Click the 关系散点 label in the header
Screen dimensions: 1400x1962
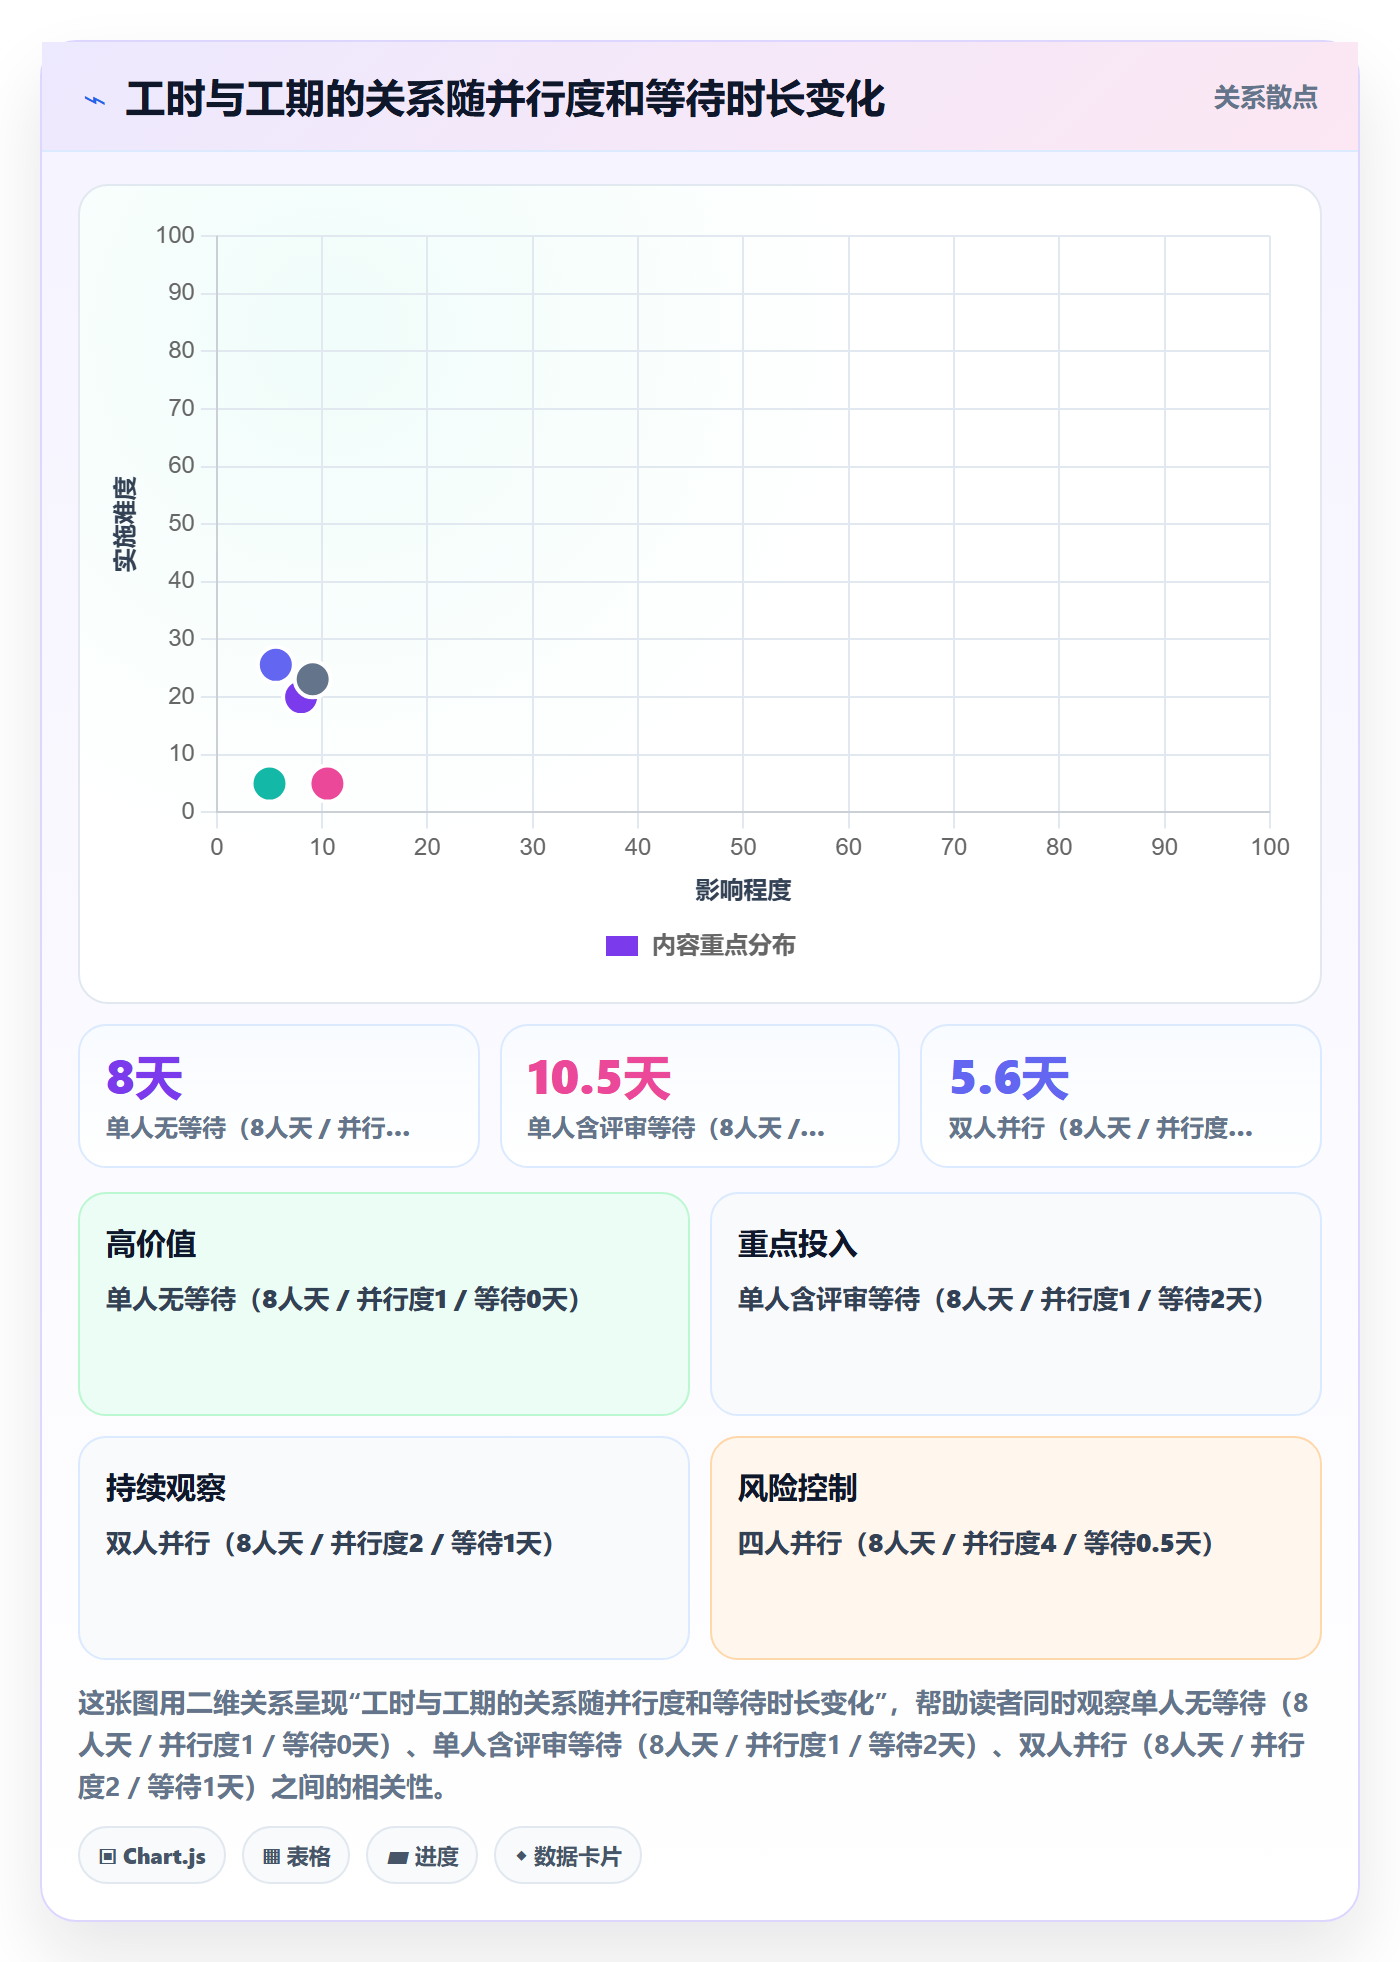pyautogui.click(x=1265, y=97)
